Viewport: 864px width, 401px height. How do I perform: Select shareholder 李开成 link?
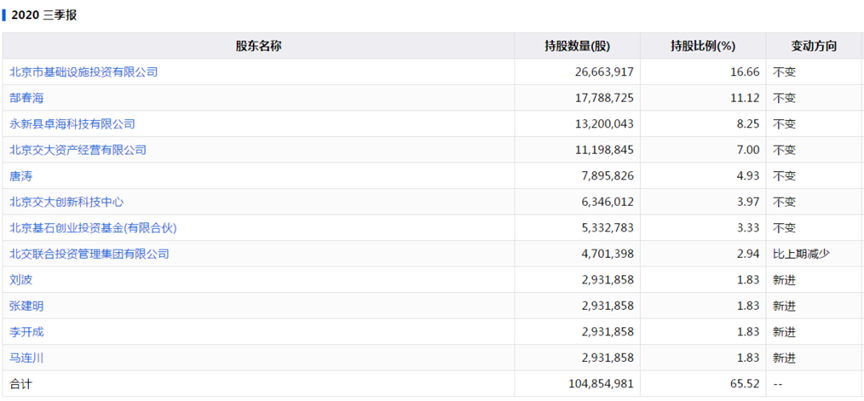click(27, 332)
